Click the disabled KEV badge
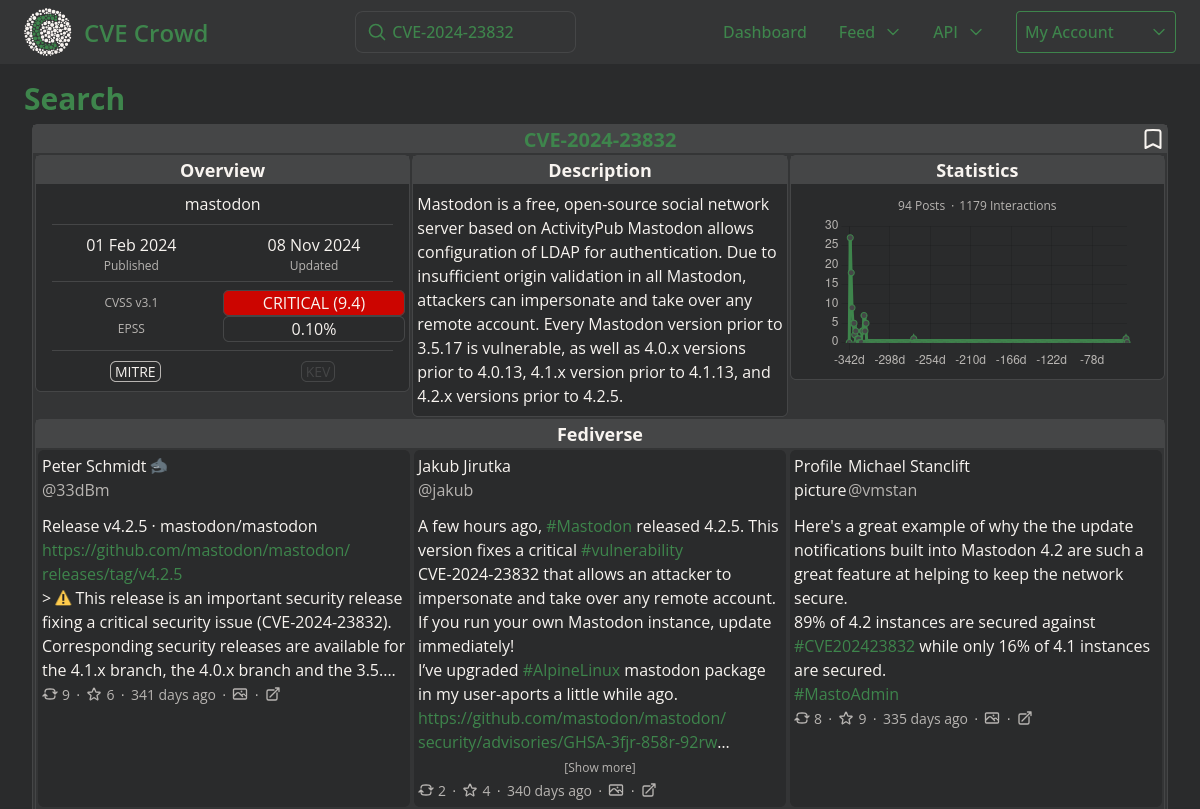This screenshot has width=1200, height=809. (x=318, y=372)
